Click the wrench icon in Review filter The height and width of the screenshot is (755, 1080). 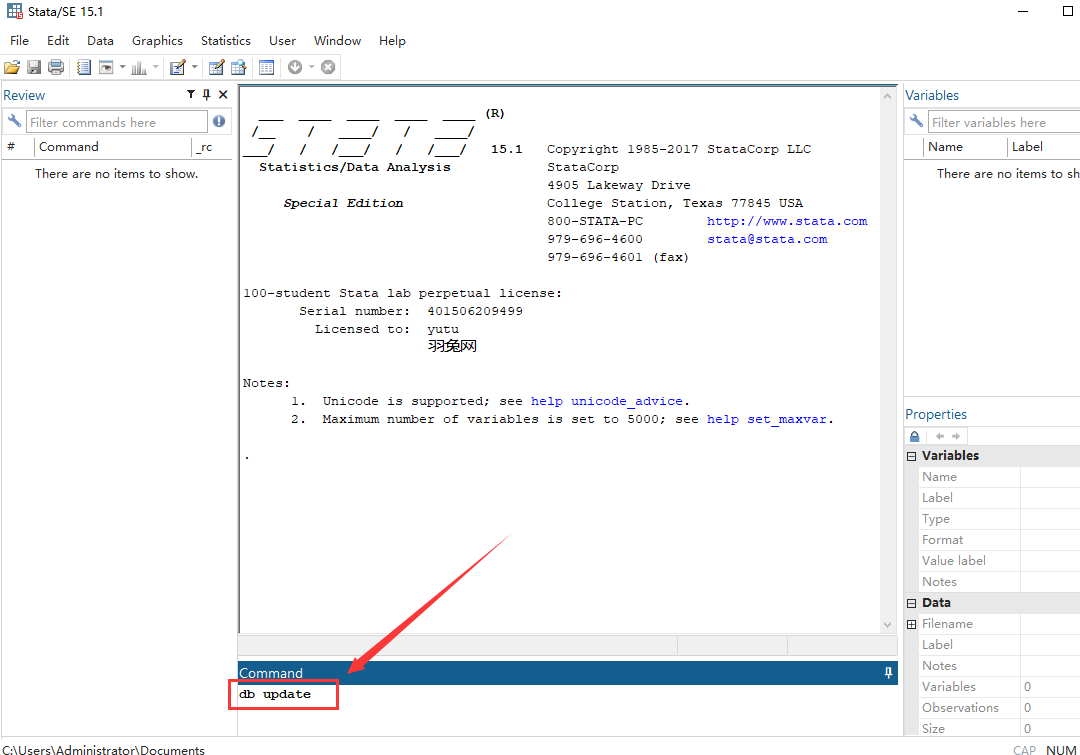(14, 121)
